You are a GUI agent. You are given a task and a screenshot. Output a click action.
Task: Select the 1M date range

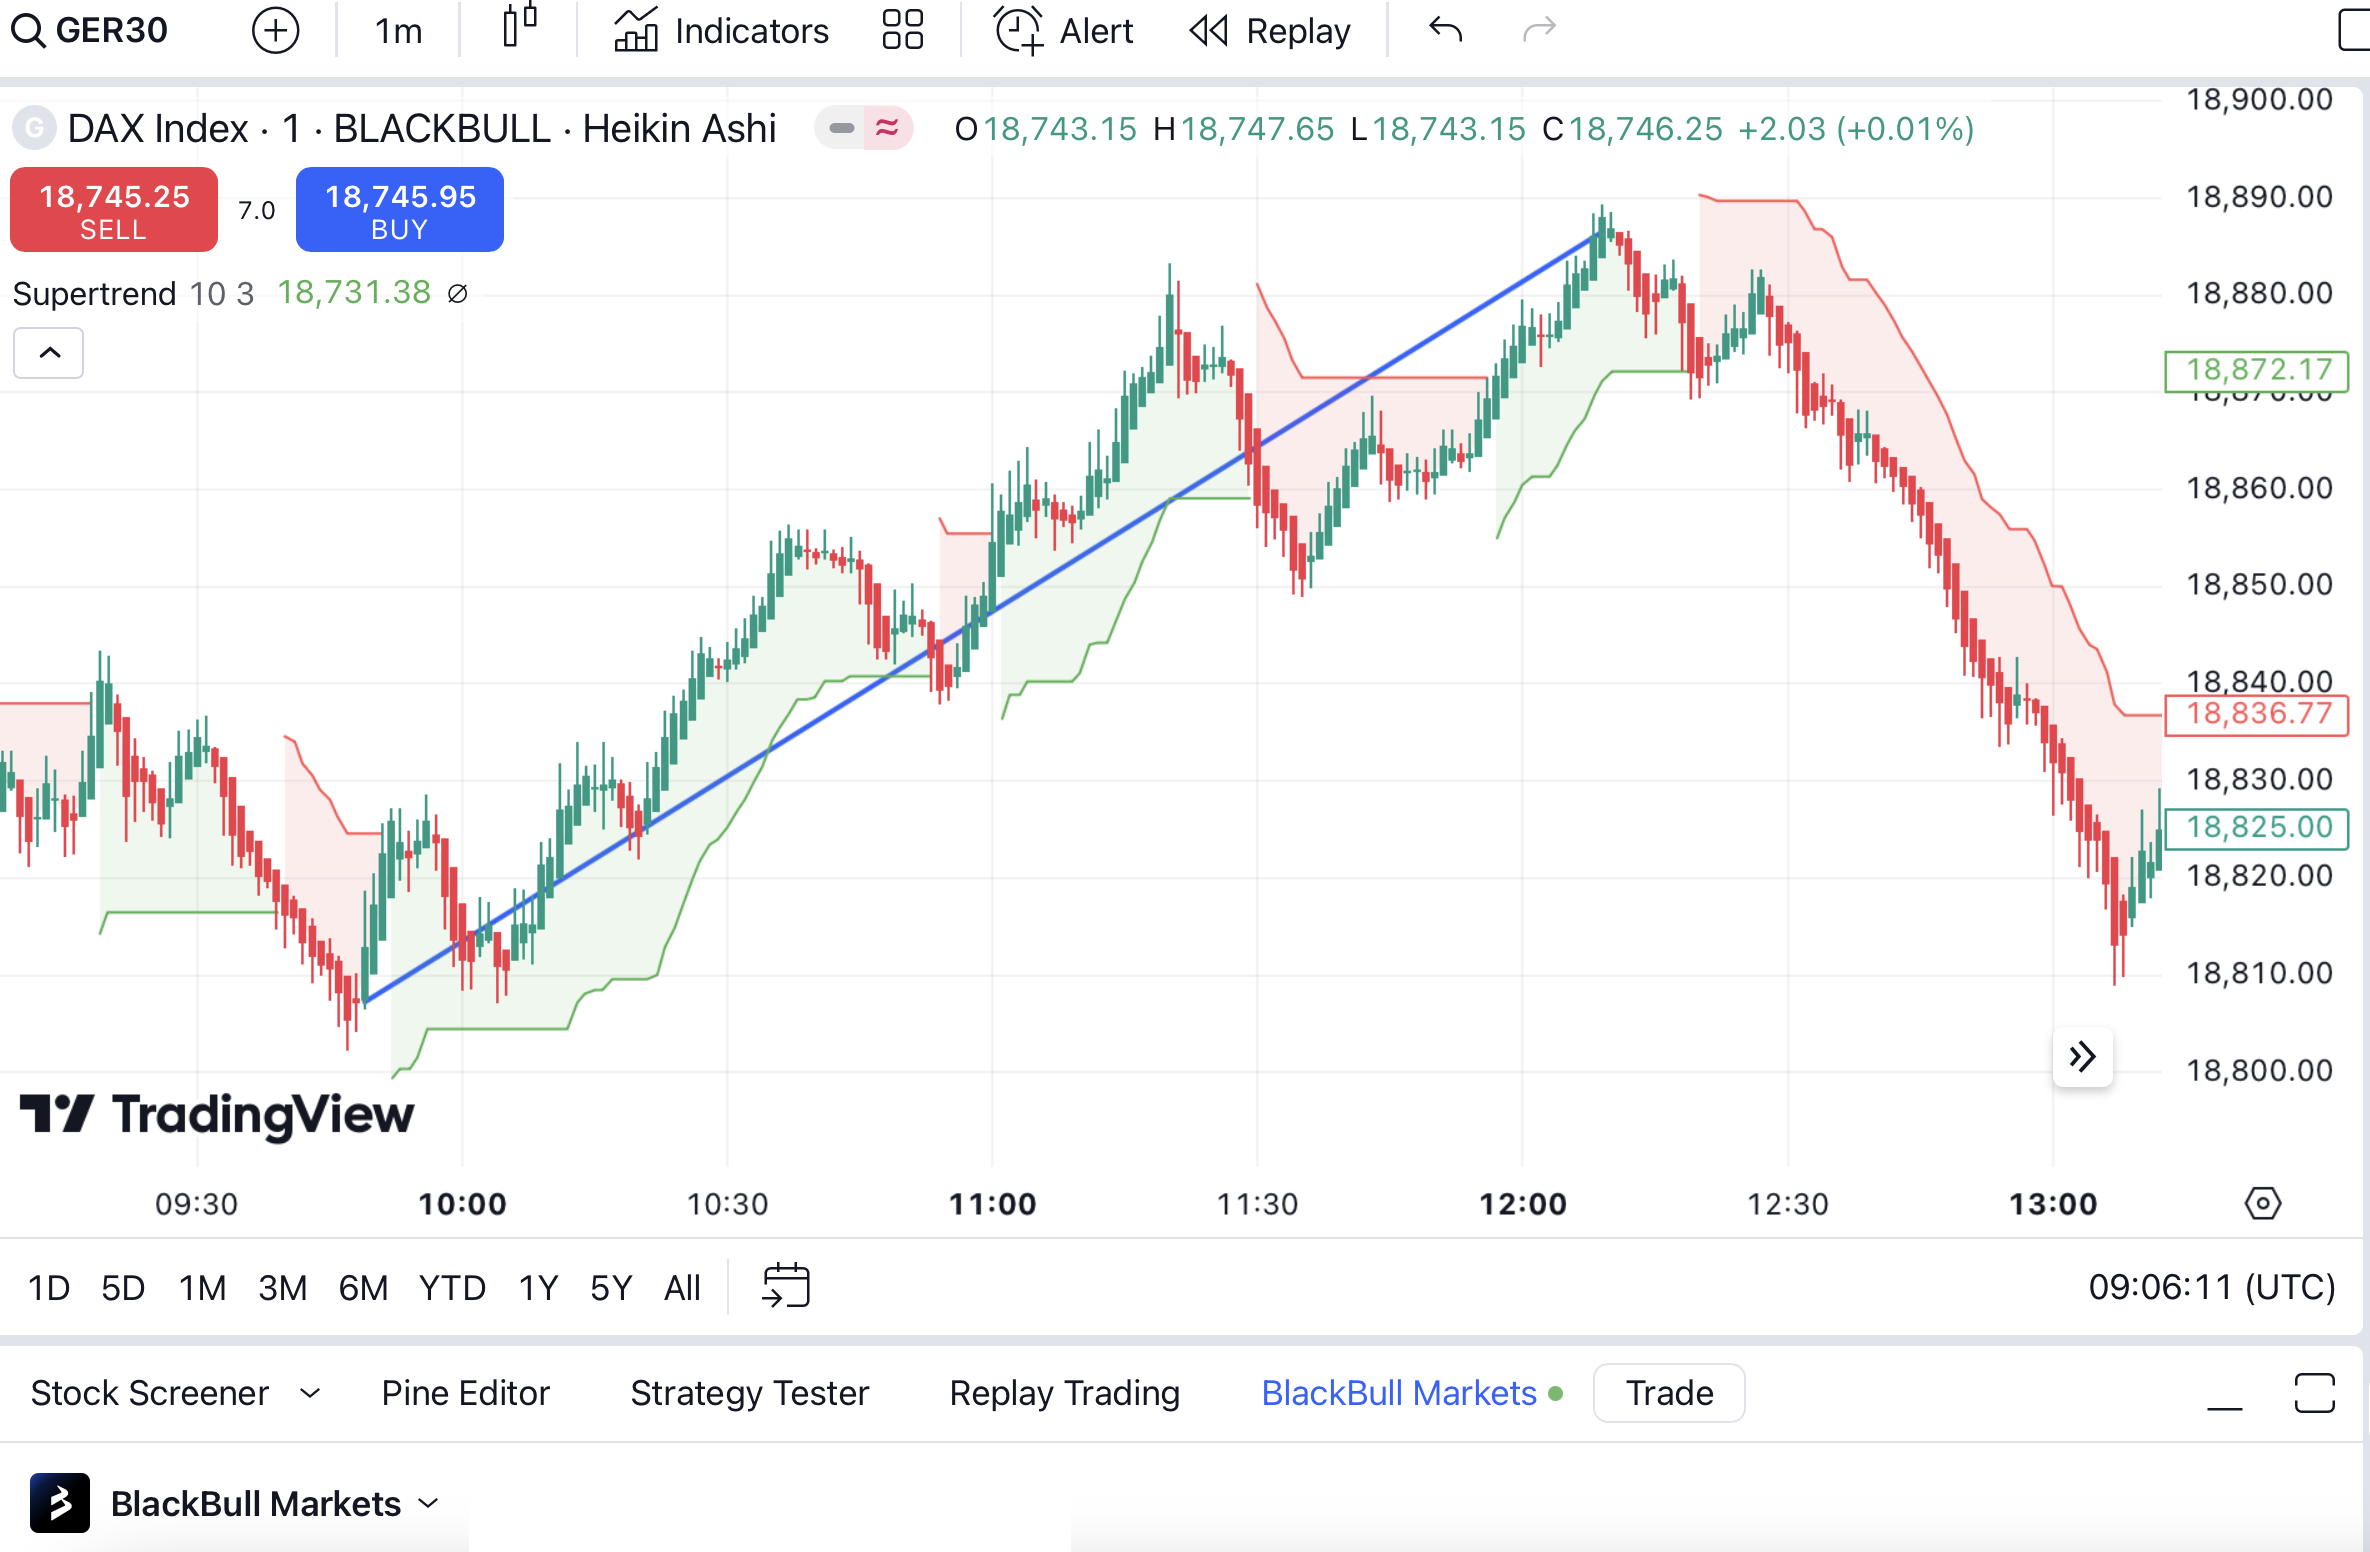[x=202, y=1288]
